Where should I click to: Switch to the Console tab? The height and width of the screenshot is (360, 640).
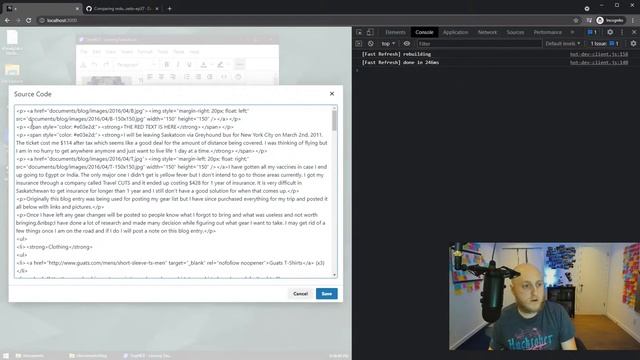(424, 32)
